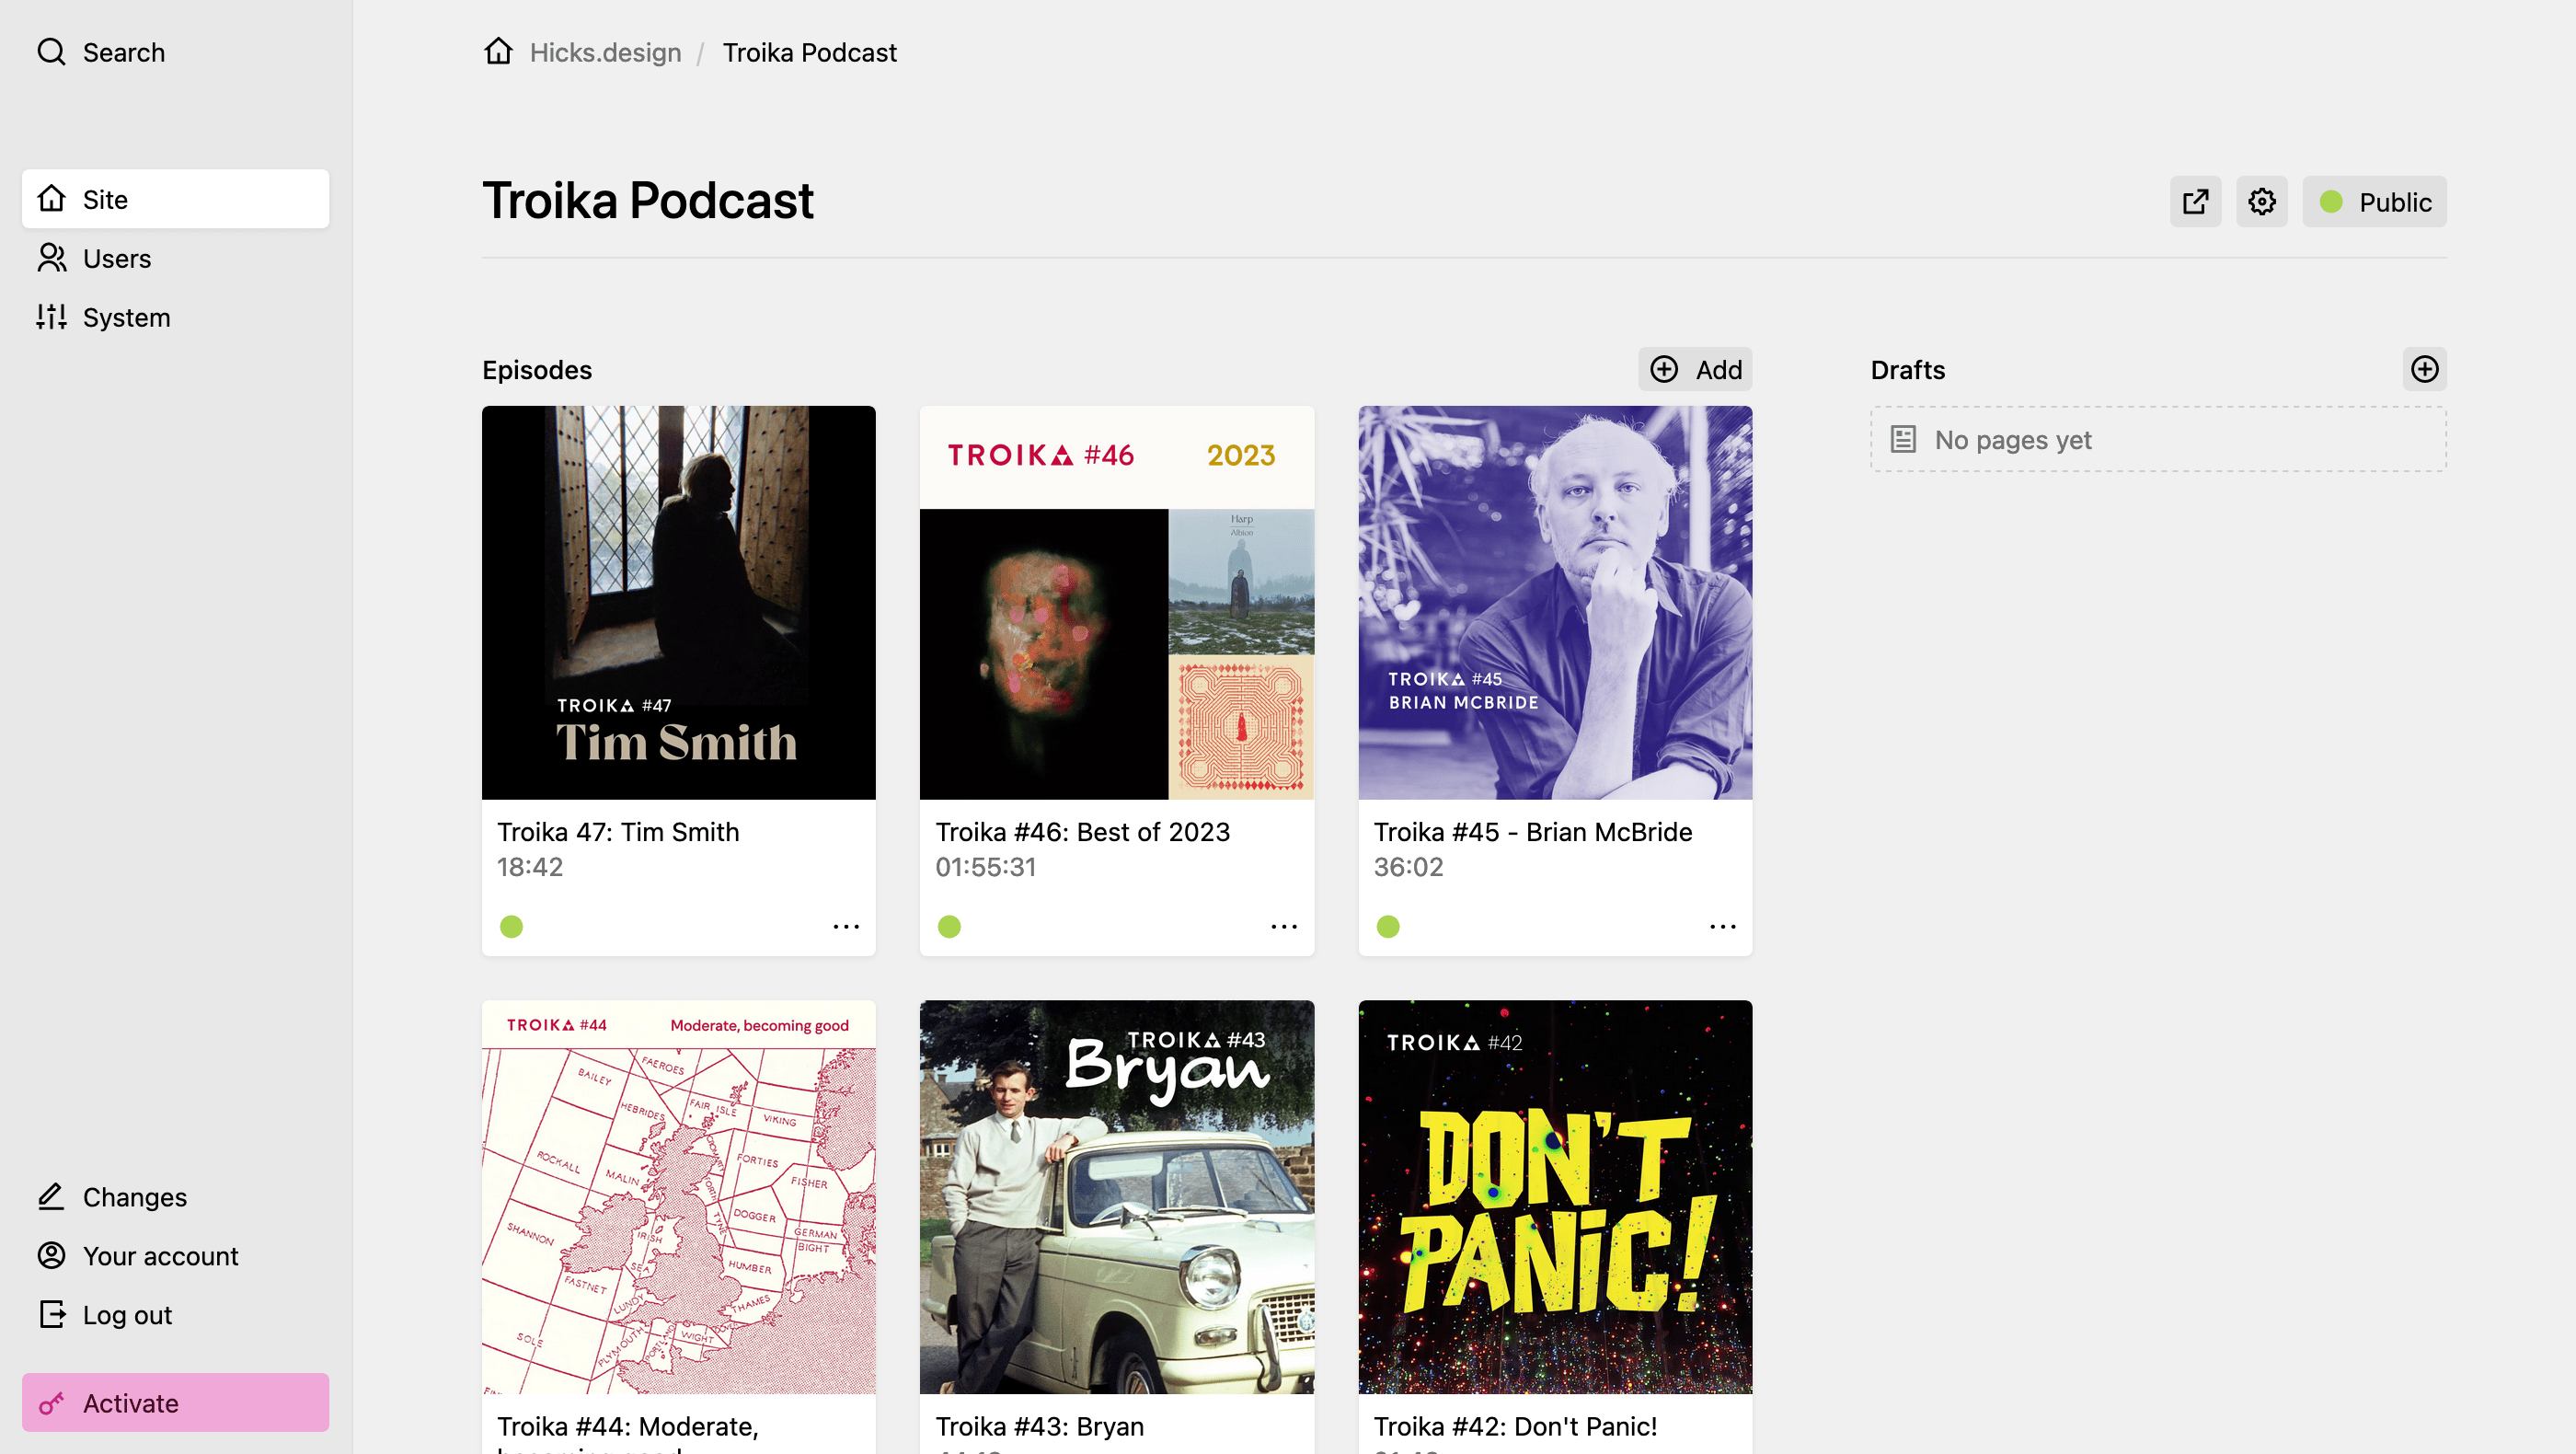Open the Don't Panic episode thumbnail
The width and height of the screenshot is (2576, 1454).
pyautogui.click(x=1555, y=1197)
